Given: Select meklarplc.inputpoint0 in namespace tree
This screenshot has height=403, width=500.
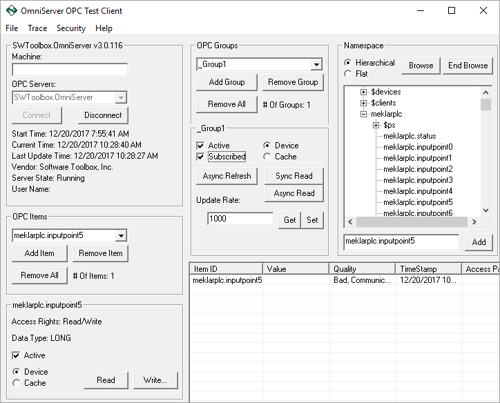Looking at the screenshot, I should click(418, 147).
